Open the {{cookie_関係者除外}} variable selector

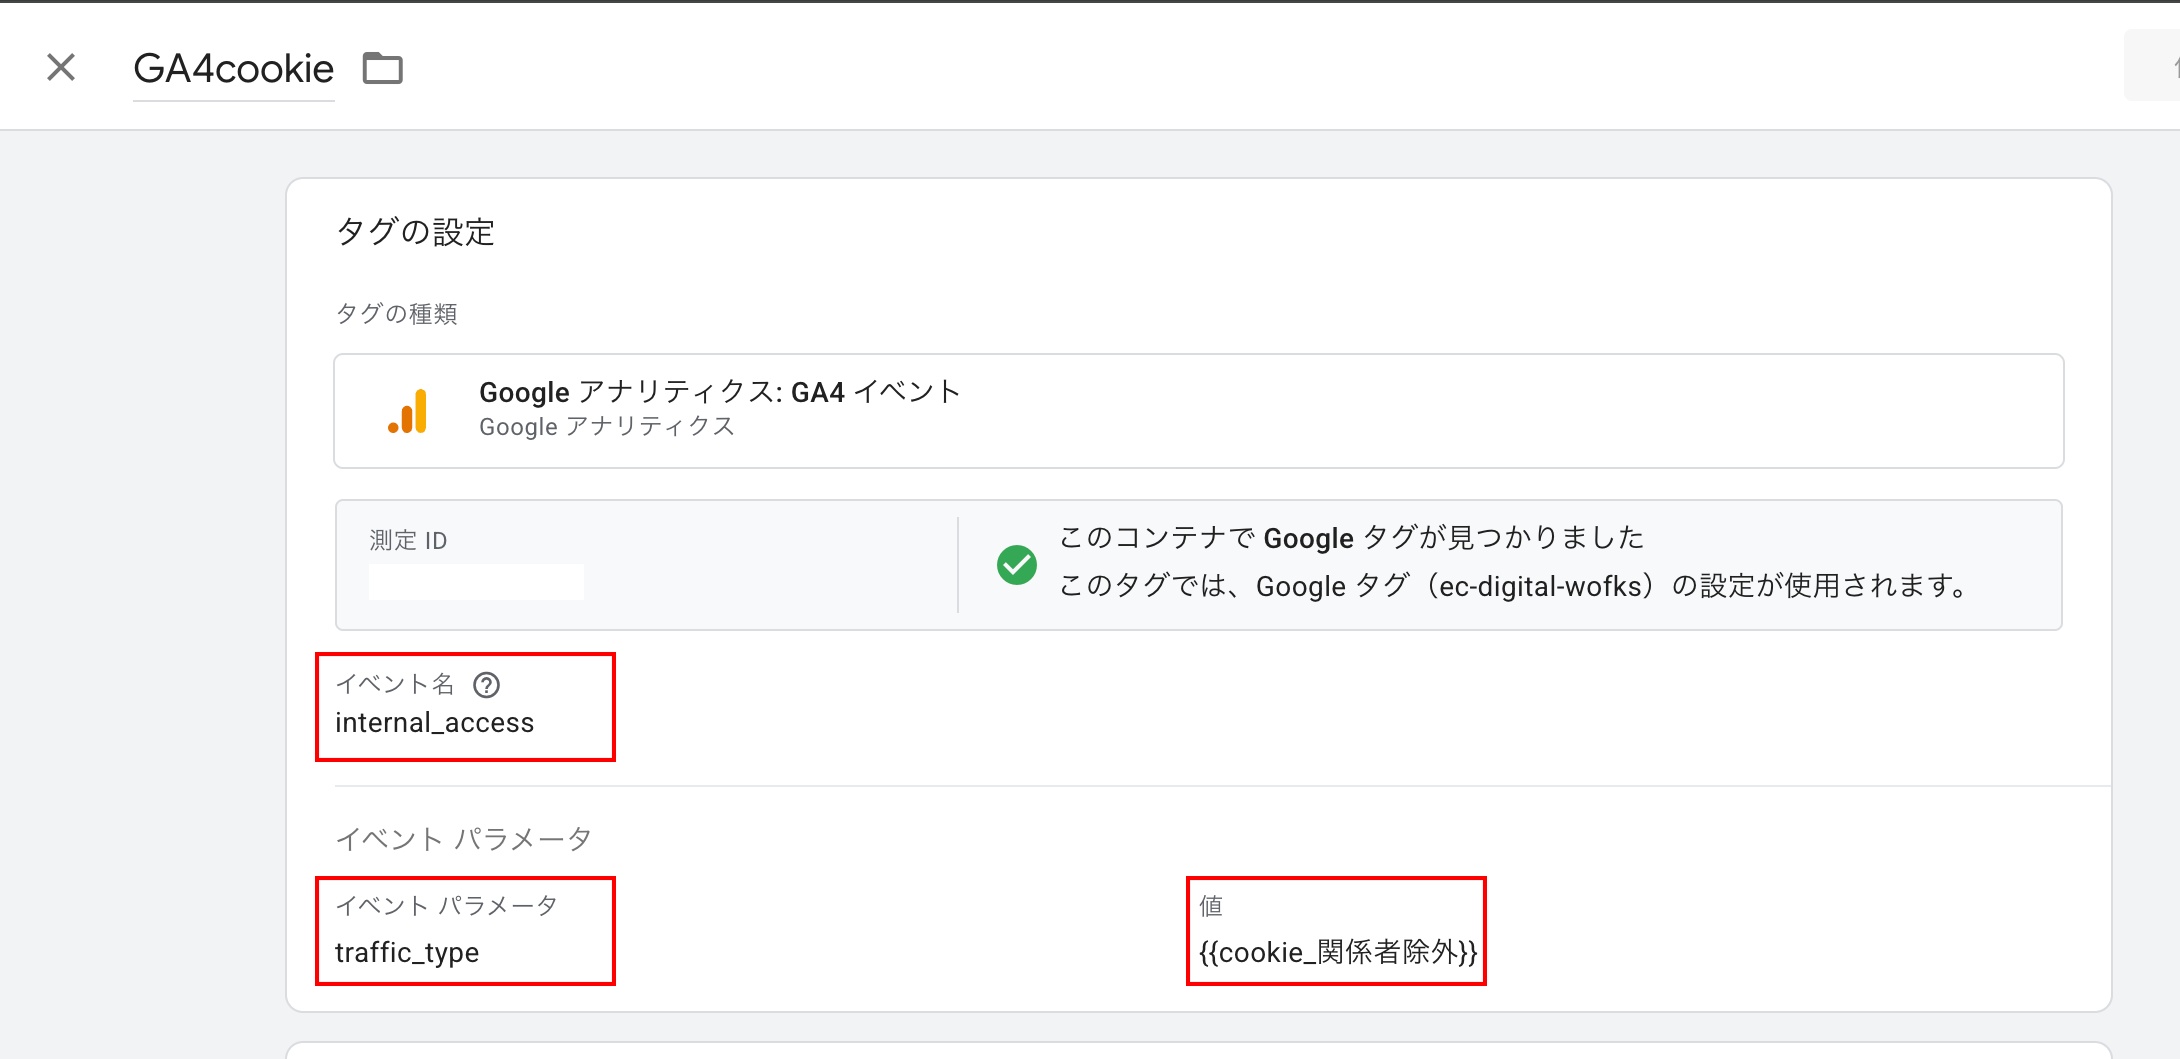pyautogui.click(x=1335, y=953)
